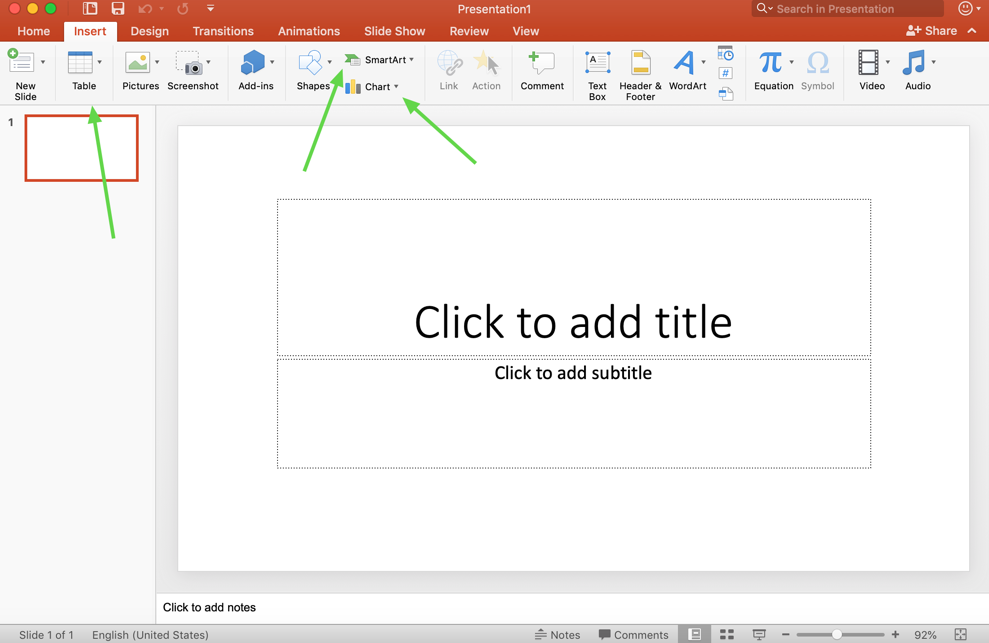Open the Header & Footer dialog
Viewport: 989px width, 643px height.
(639, 72)
